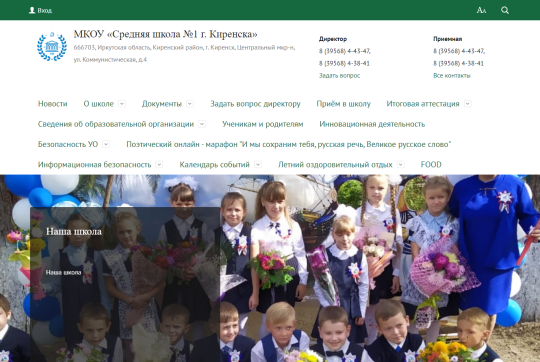Open the Приём в школу menu item
This screenshot has height=362, width=540.
[343, 104]
